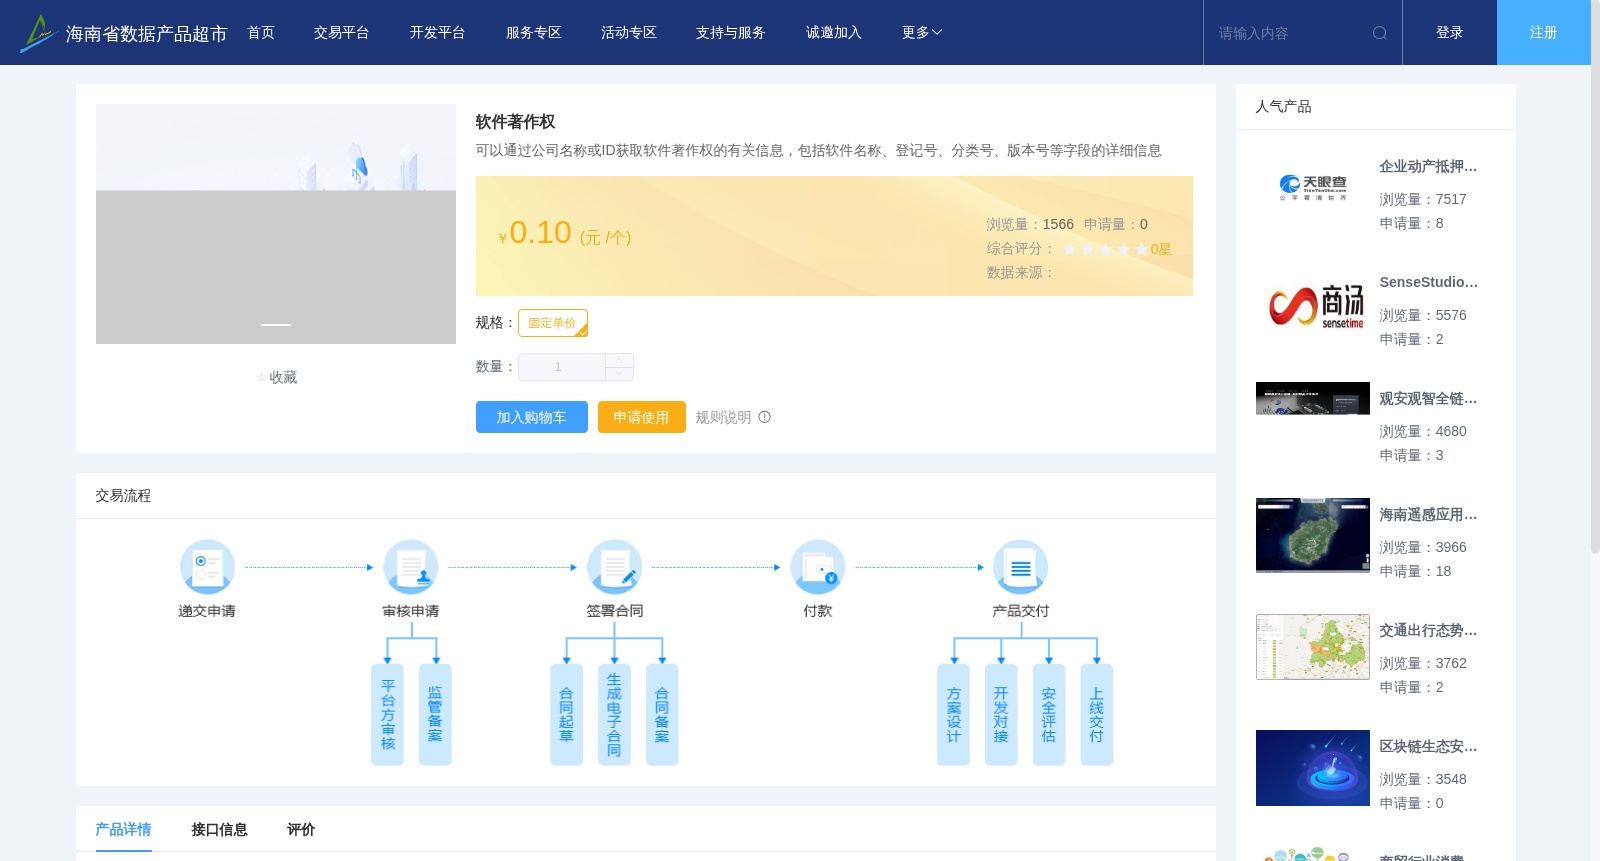Open the 海南遥感应用 product link
This screenshot has height=861, width=1600.
tap(1428, 514)
